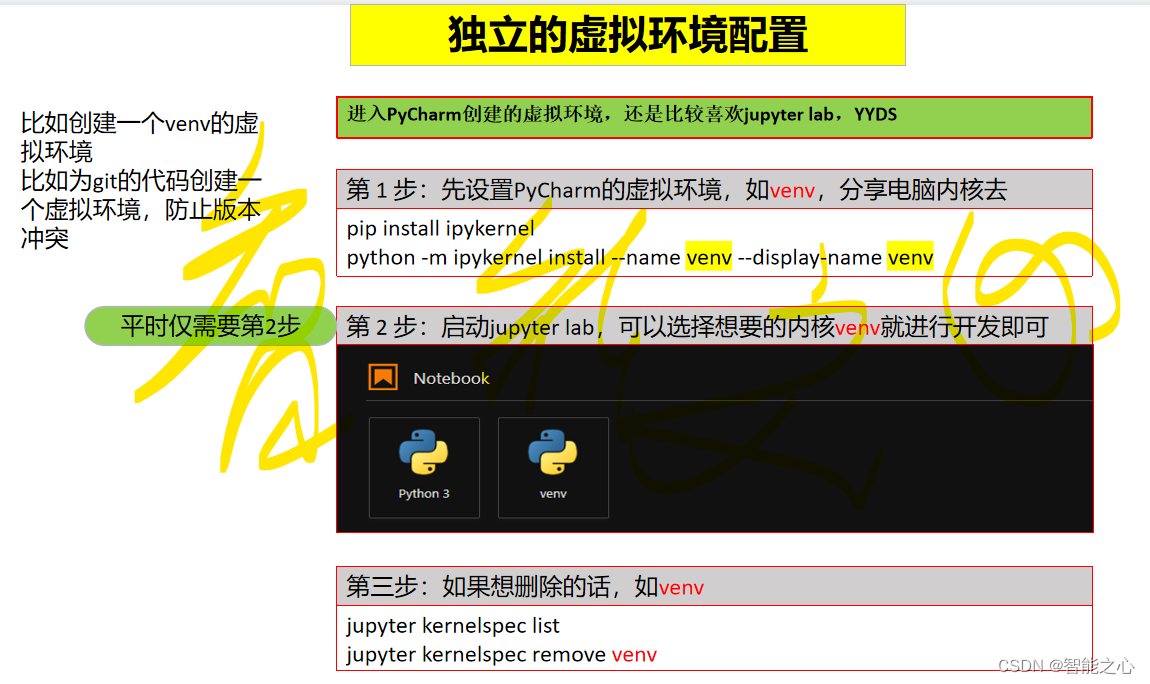Open the Python 3 notebook kernel

point(424,468)
